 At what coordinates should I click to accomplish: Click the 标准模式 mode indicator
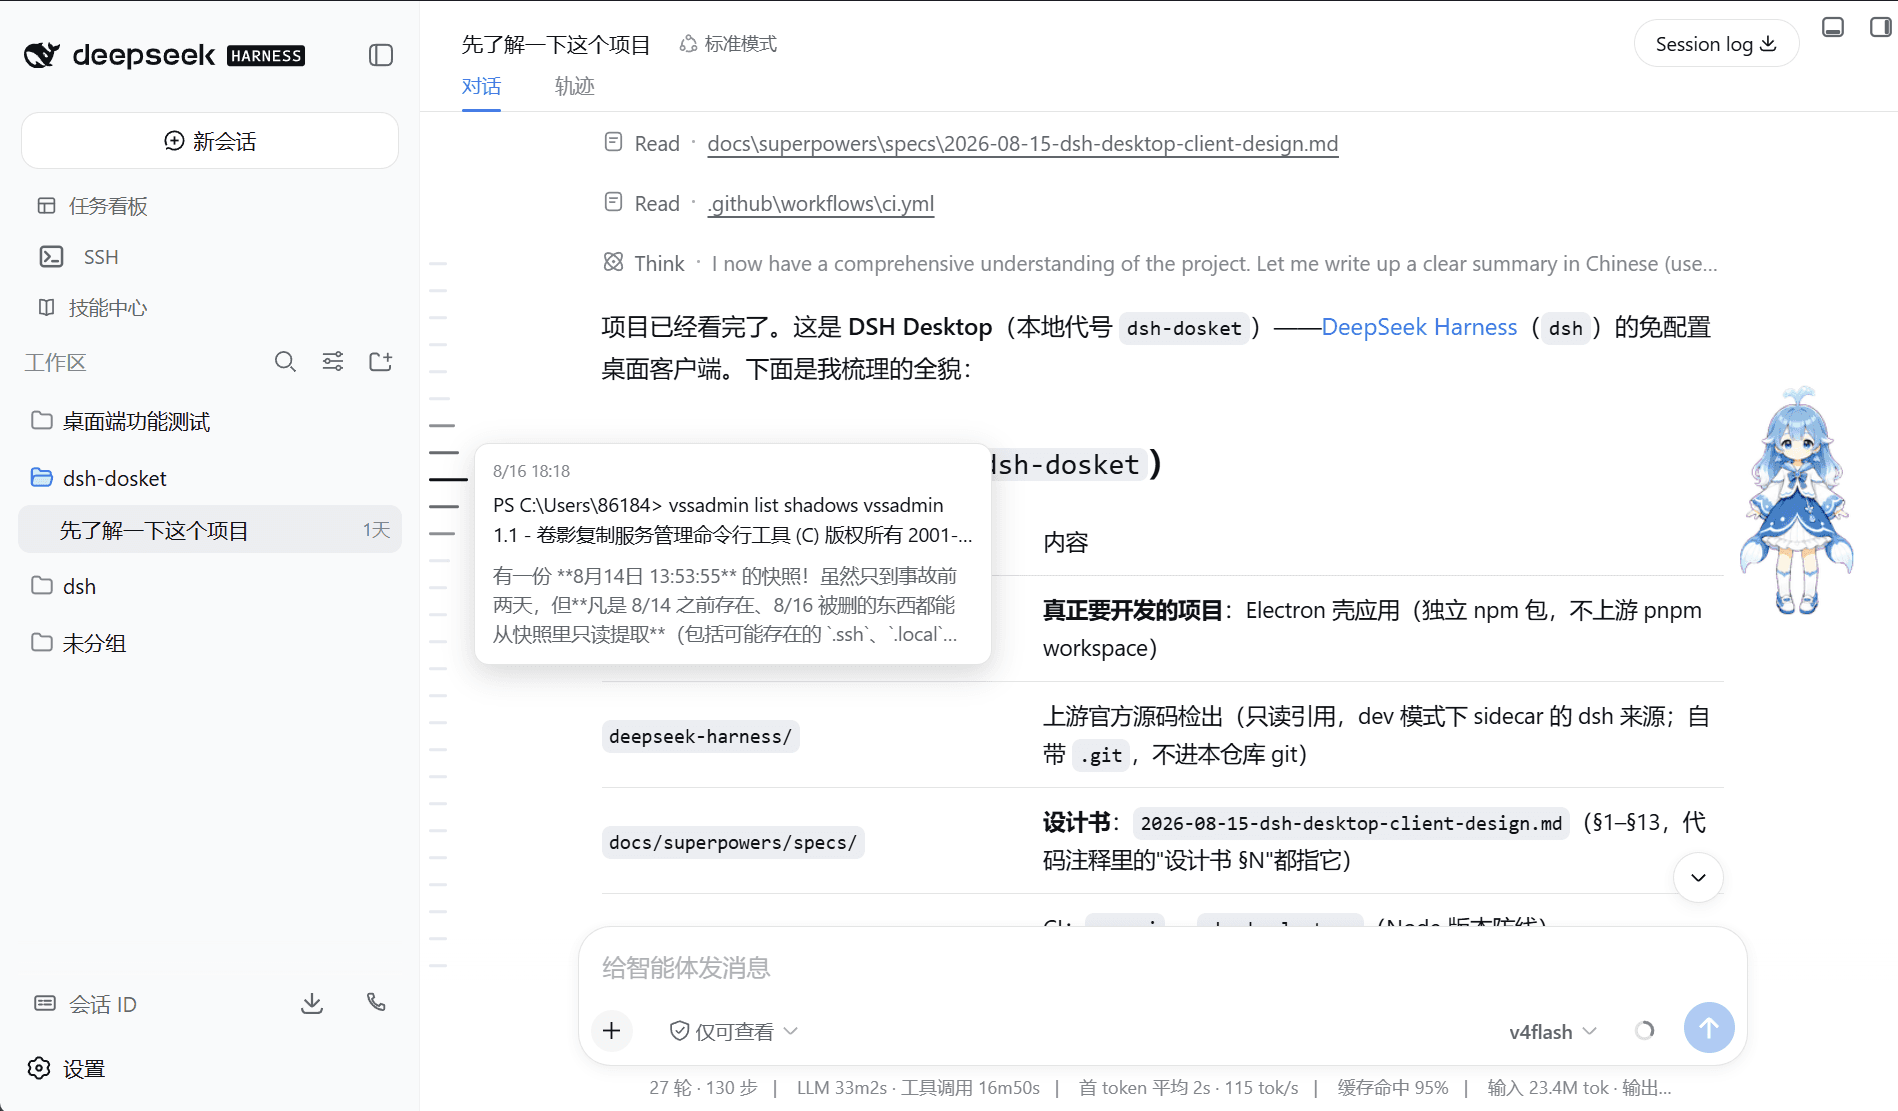point(728,44)
